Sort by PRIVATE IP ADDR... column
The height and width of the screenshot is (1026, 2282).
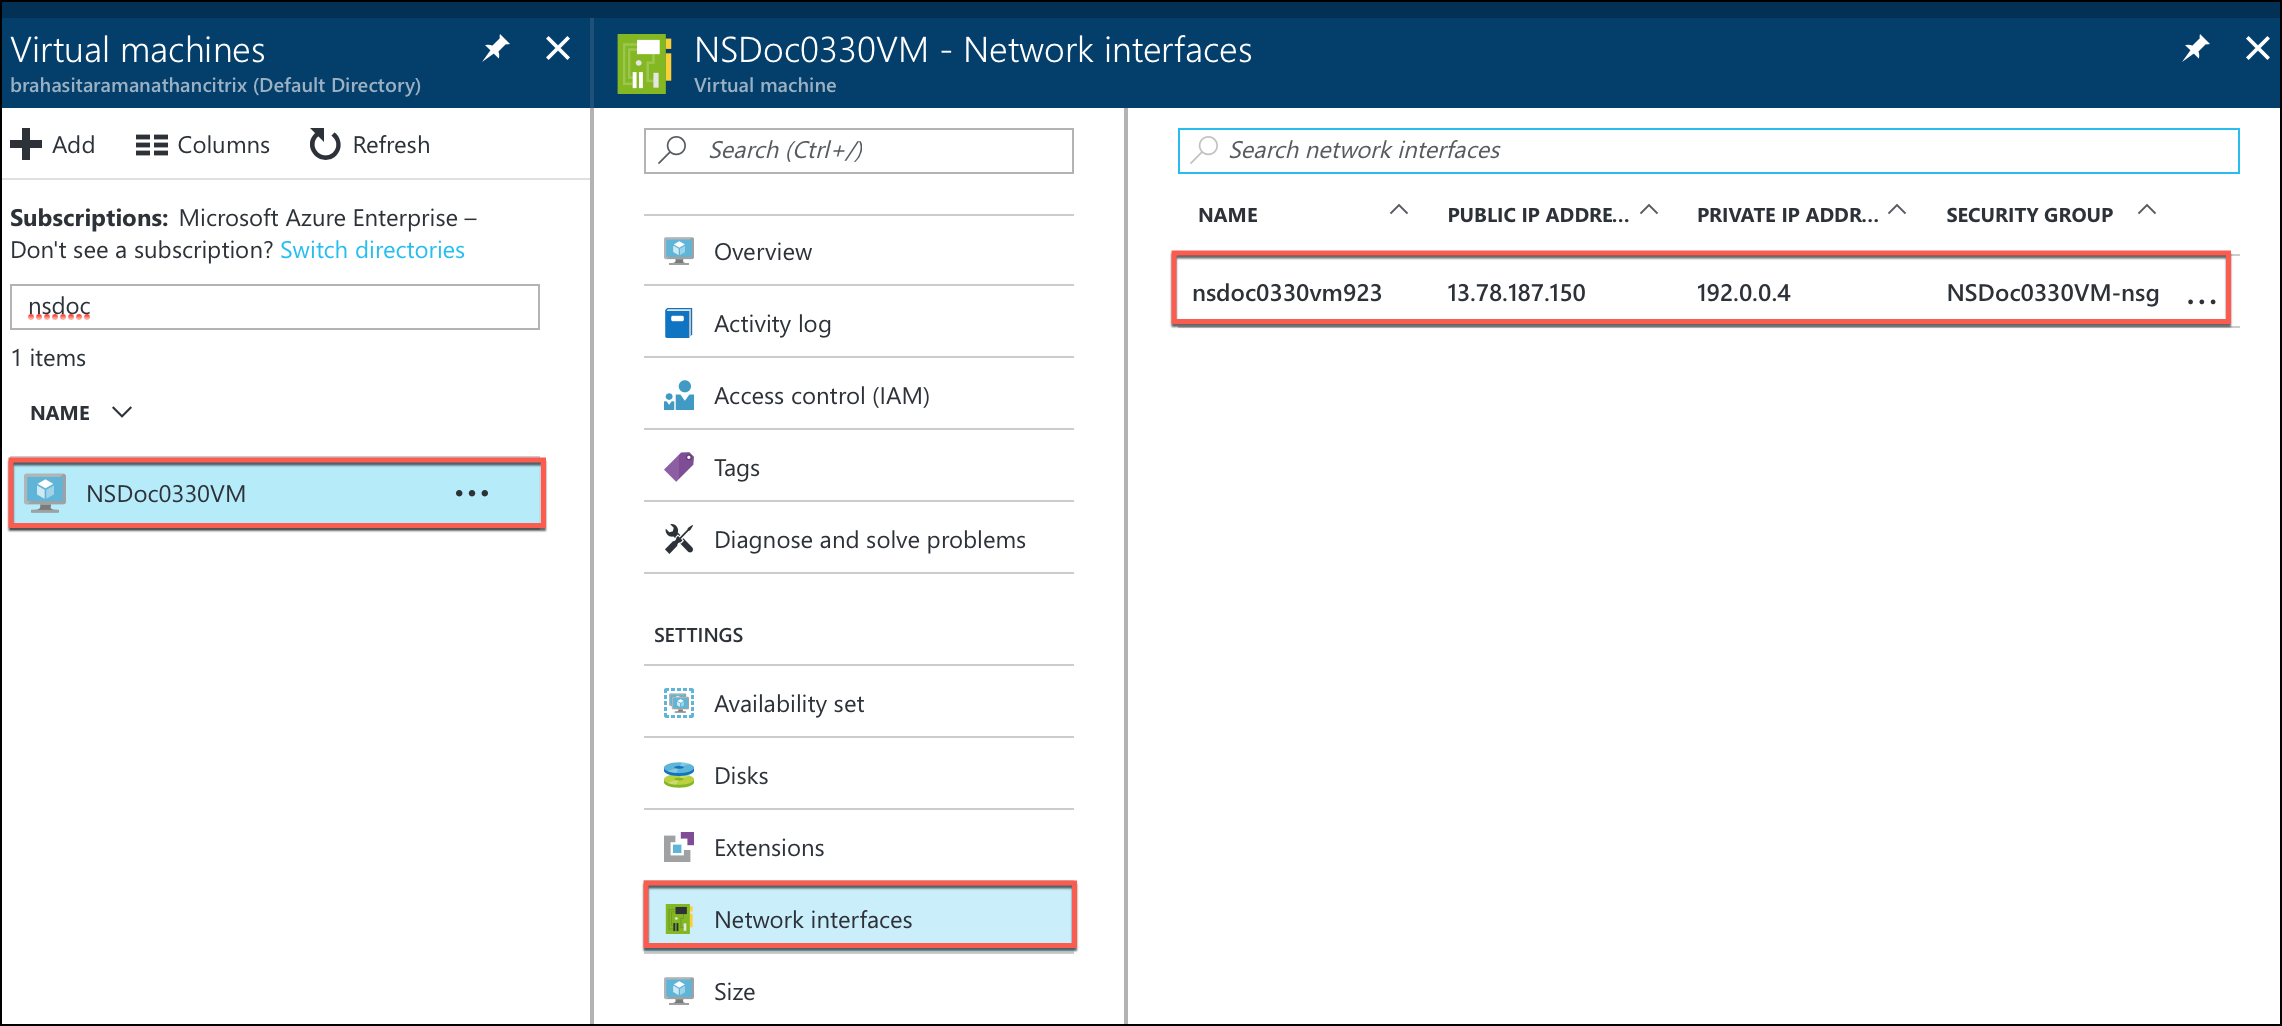coord(1787,215)
